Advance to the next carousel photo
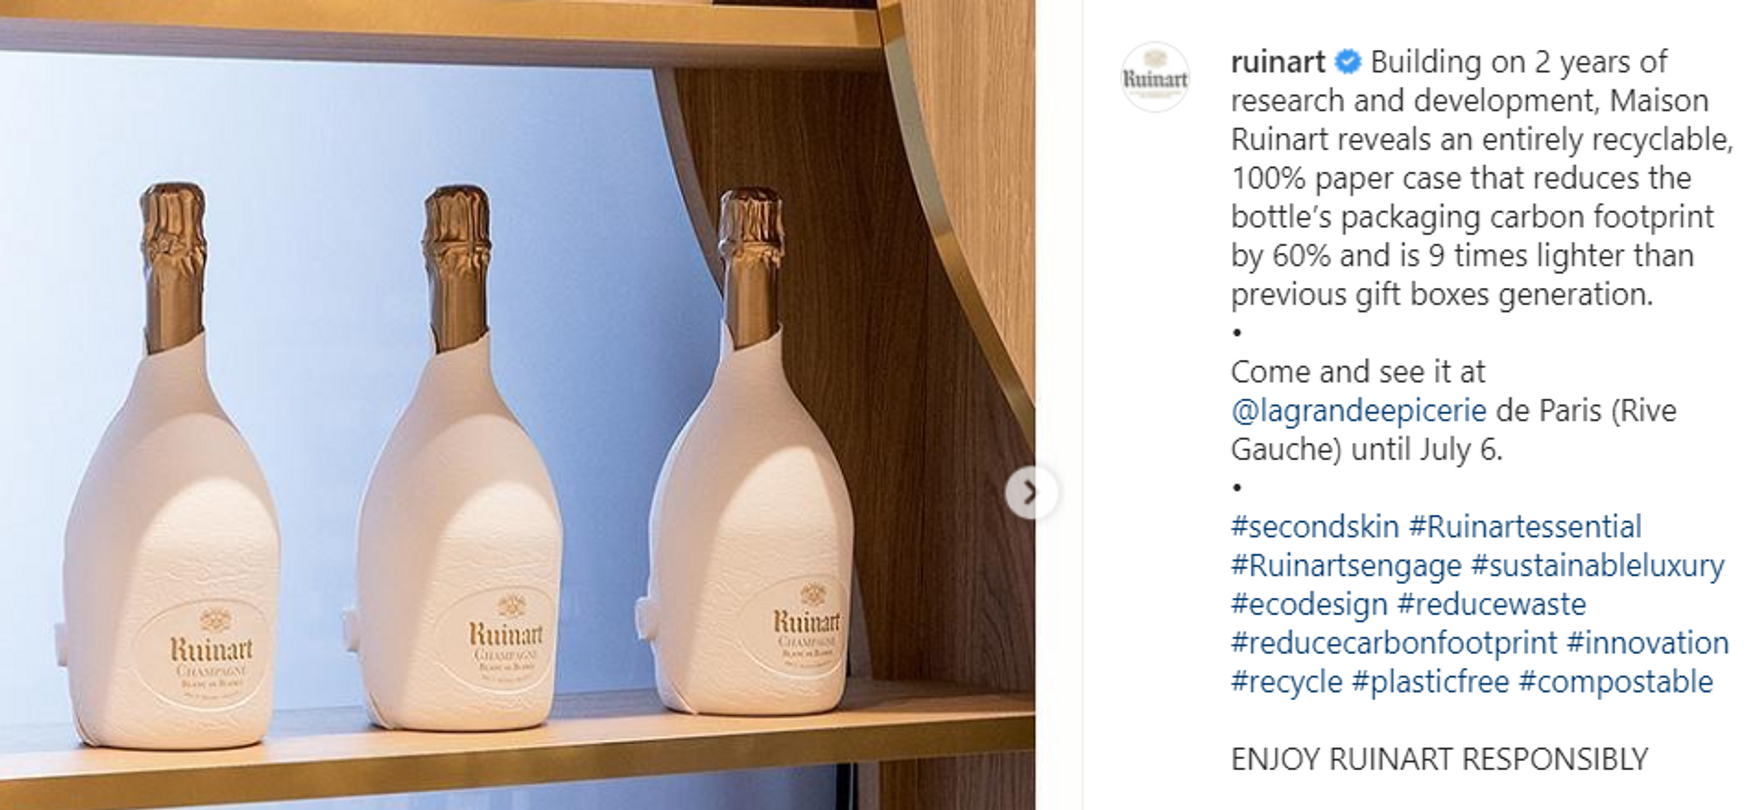Image resolution: width=1760 pixels, height=810 pixels. click(x=1030, y=492)
